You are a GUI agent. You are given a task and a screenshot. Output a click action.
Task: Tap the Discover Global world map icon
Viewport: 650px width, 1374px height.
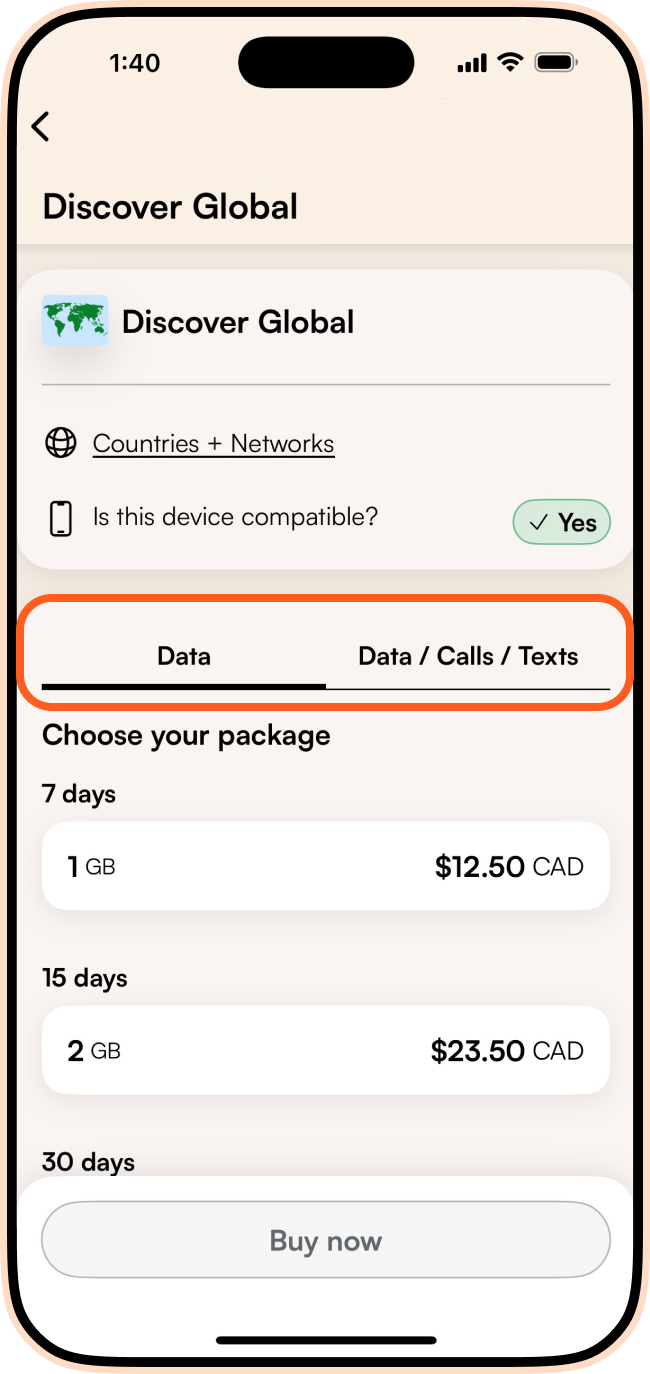(74, 321)
